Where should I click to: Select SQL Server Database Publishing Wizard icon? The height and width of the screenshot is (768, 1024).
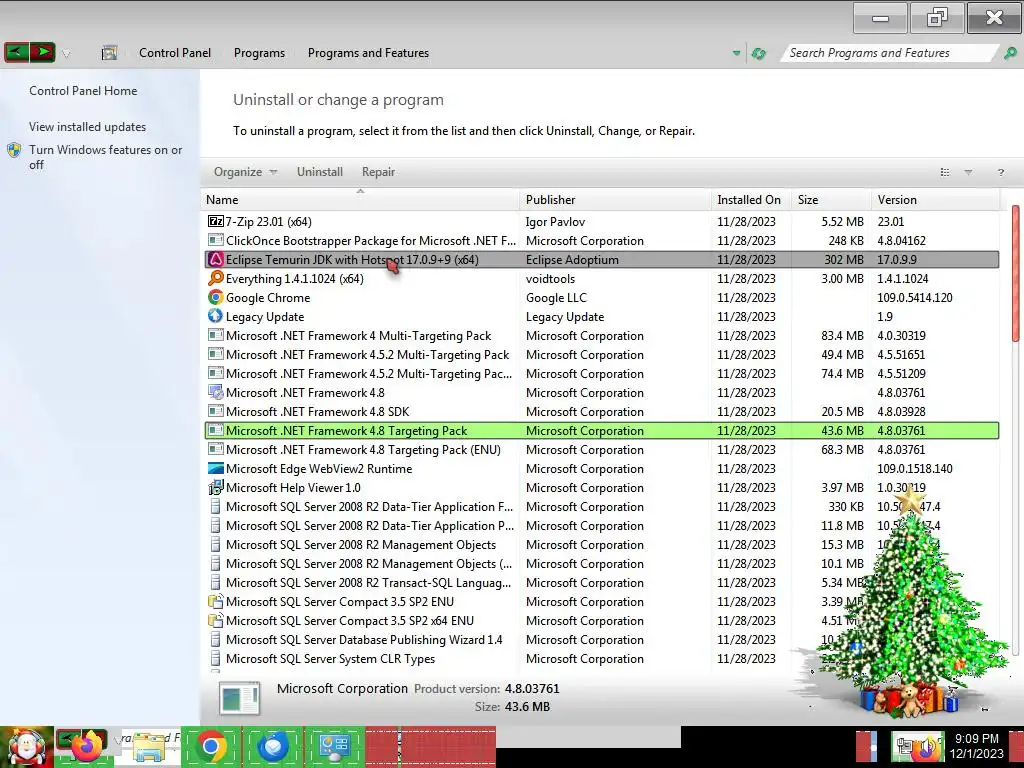(216, 639)
